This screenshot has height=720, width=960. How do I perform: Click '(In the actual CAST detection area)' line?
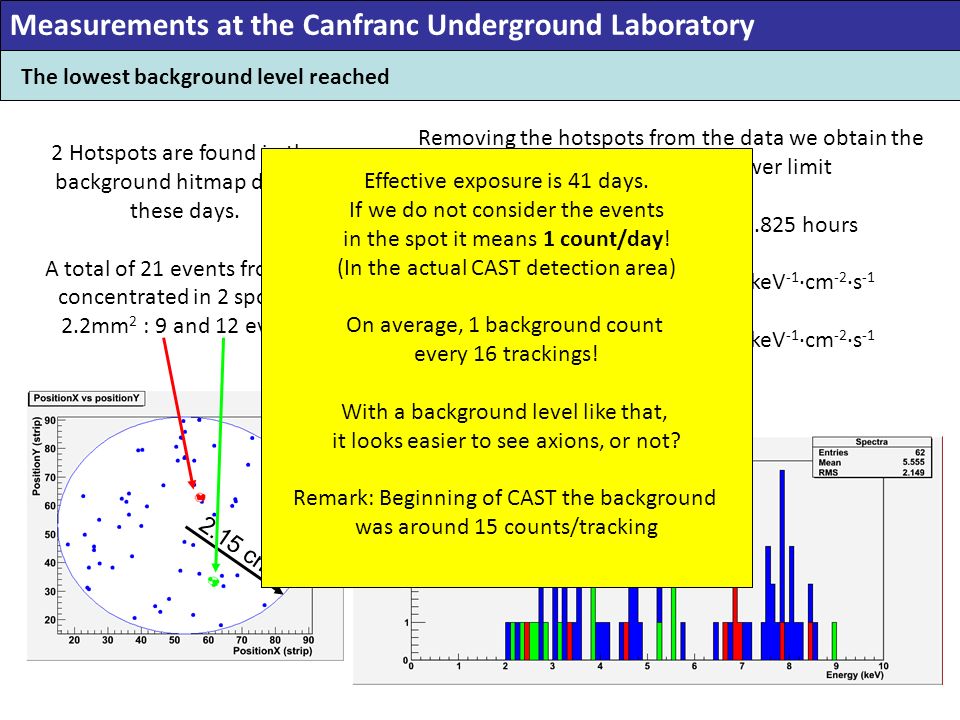pyautogui.click(x=506, y=268)
